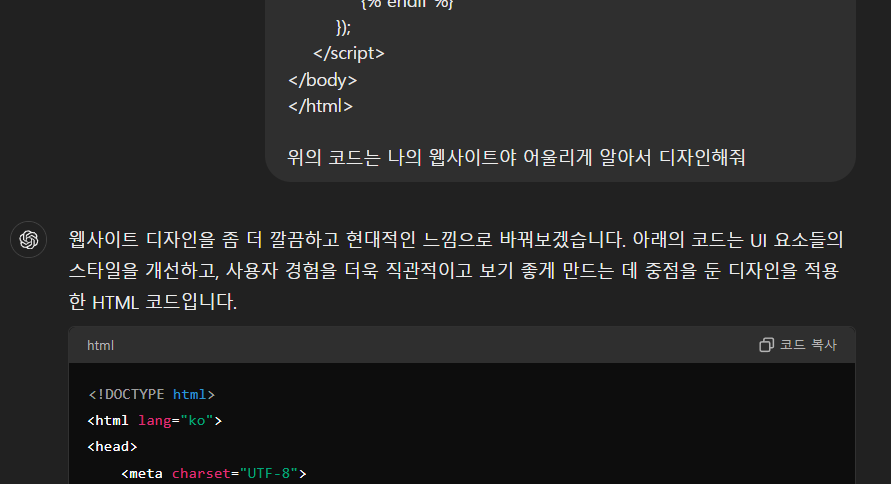891x484 pixels.
Task: Click the ChatGPT assistant avatar icon
Action: (28, 240)
